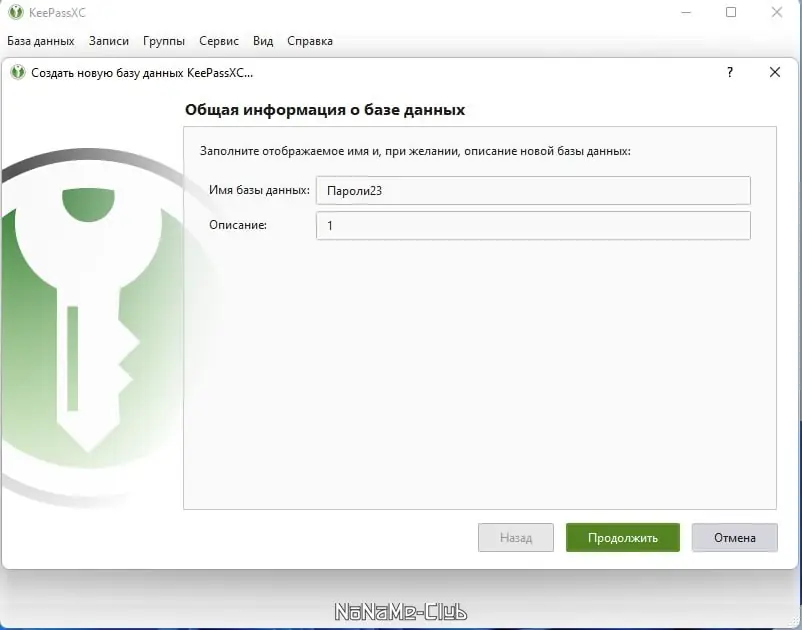Viewport: 802px width, 630px height.
Task: Click the label Описание:
Action: click(238, 225)
